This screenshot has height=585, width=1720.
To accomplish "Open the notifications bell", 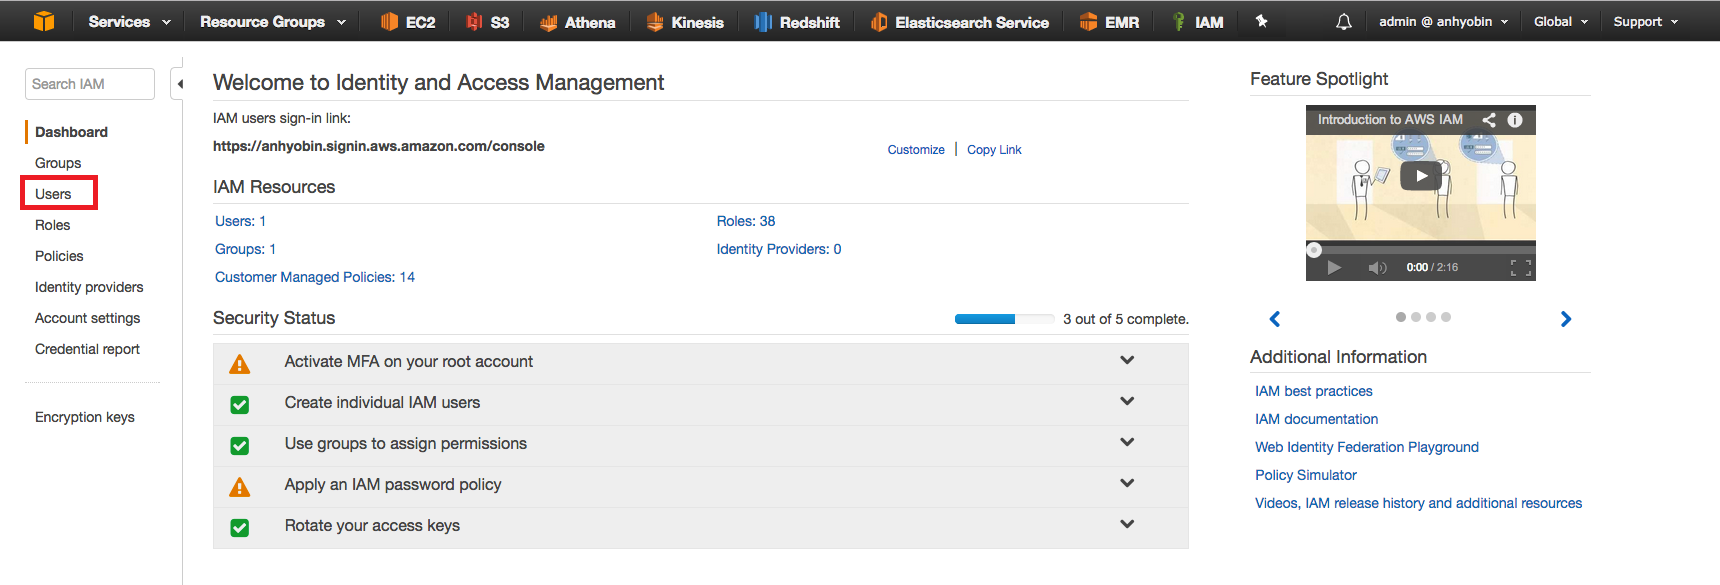I will click(x=1343, y=22).
